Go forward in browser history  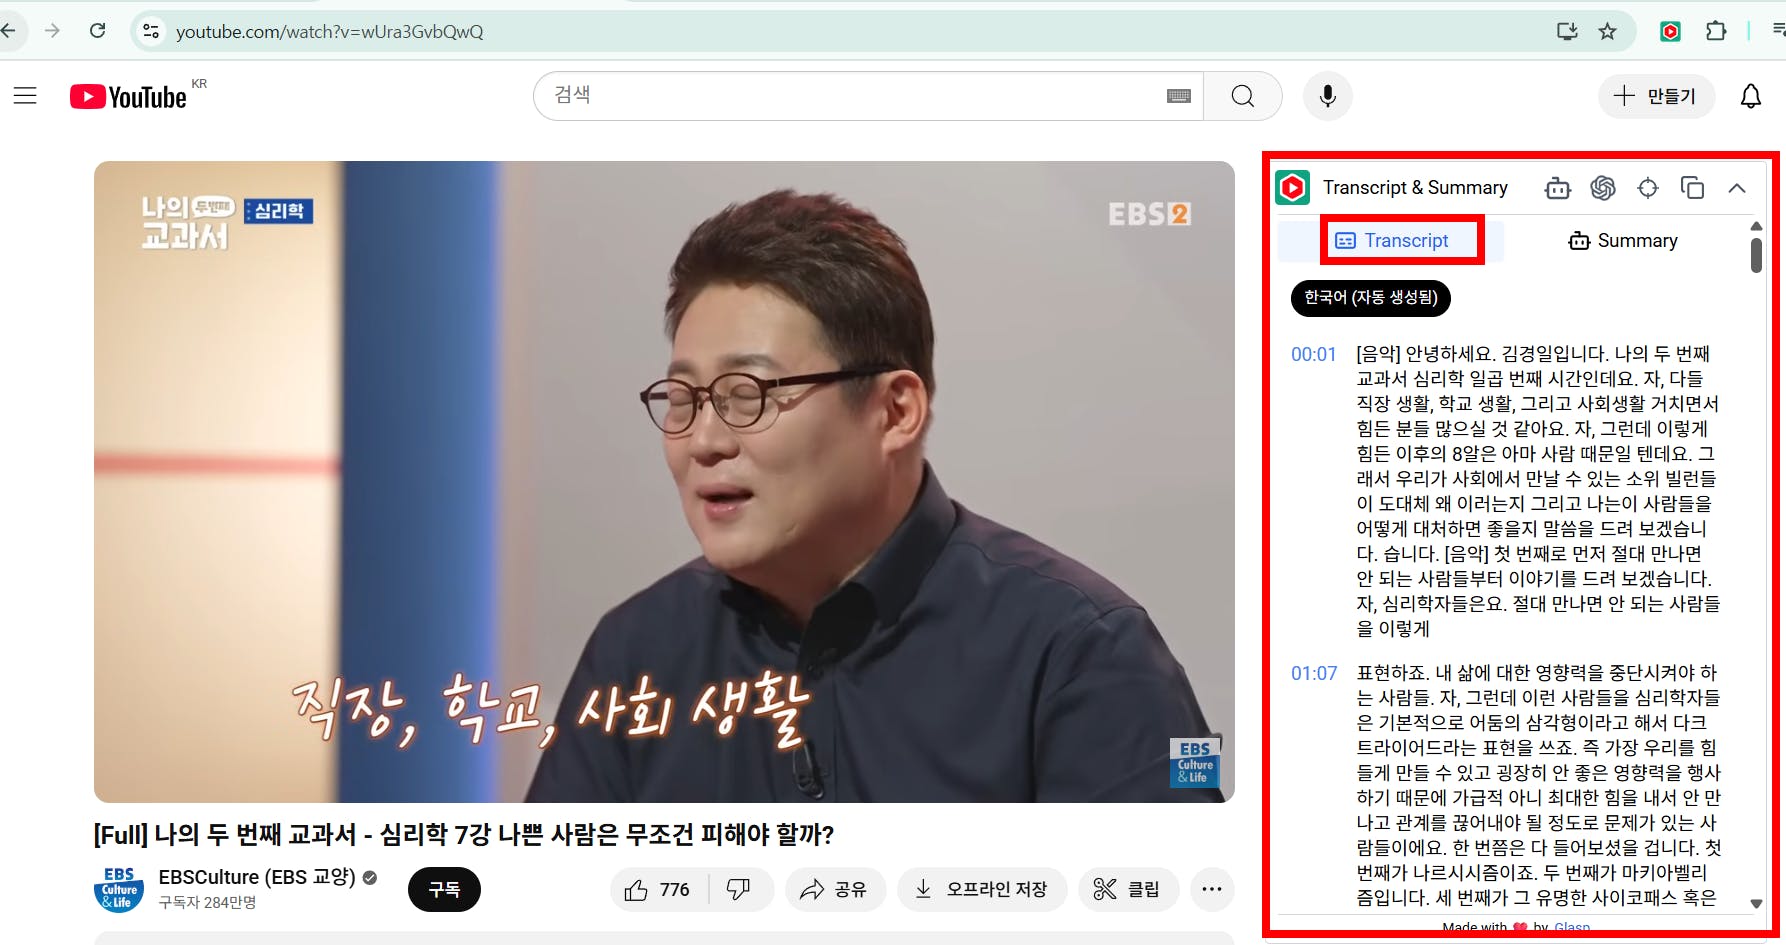pyautogui.click(x=52, y=31)
